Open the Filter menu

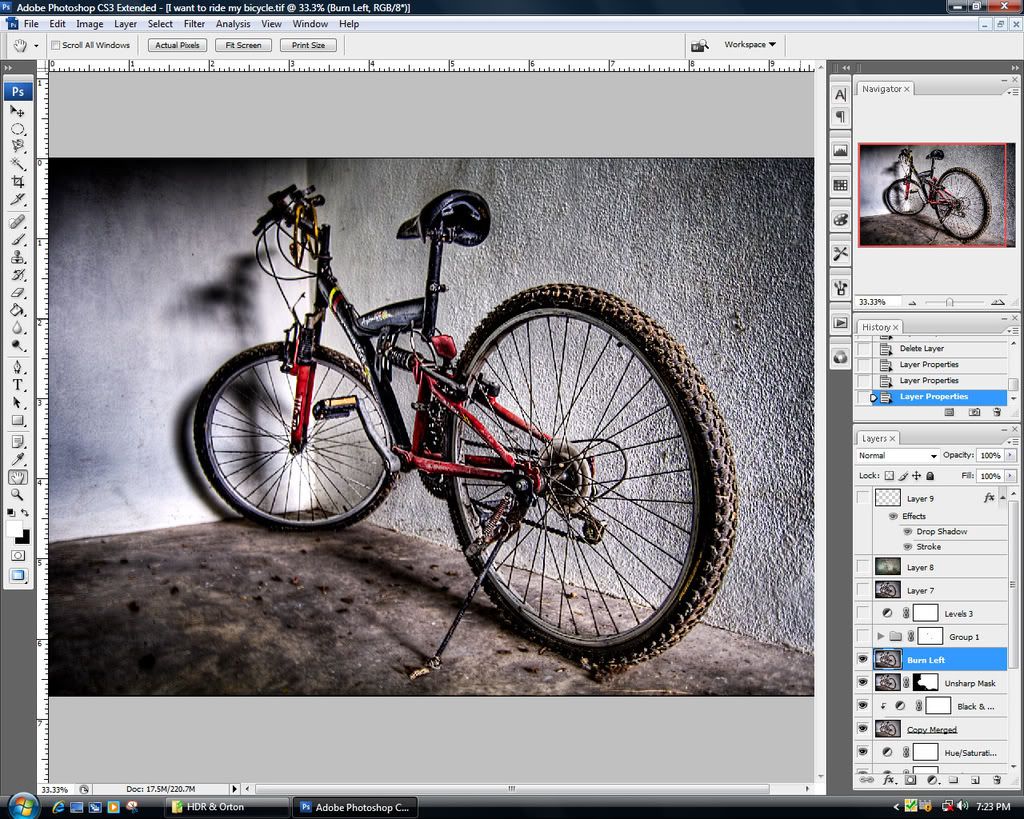click(194, 24)
